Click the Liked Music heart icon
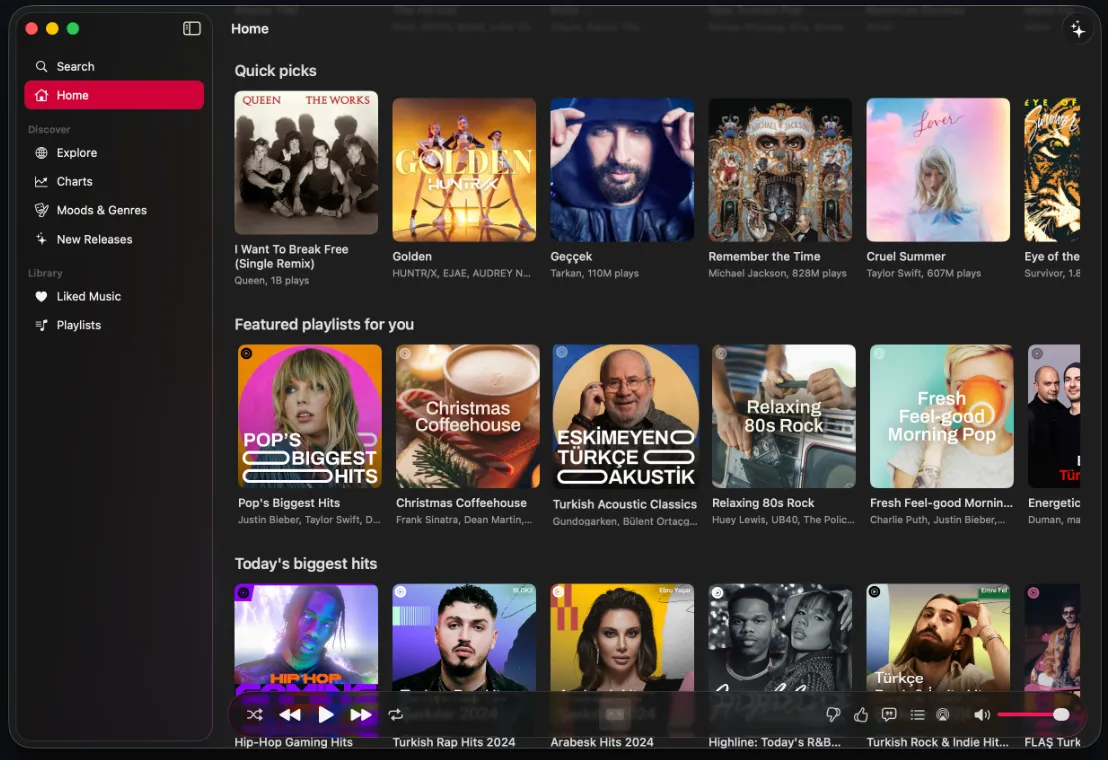Viewport: 1108px width, 760px height. [x=42, y=297]
